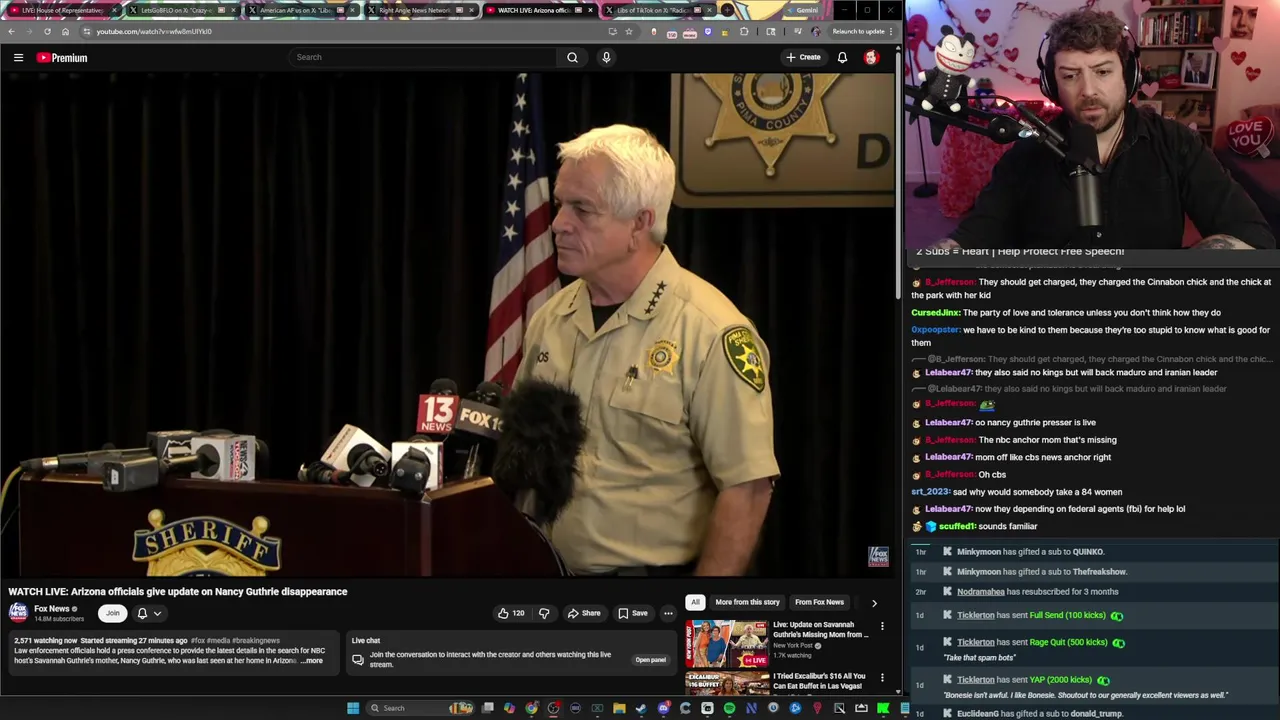Open a new browser tab
The height and width of the screenshot is (720, 1280).
tap(728, 10)
